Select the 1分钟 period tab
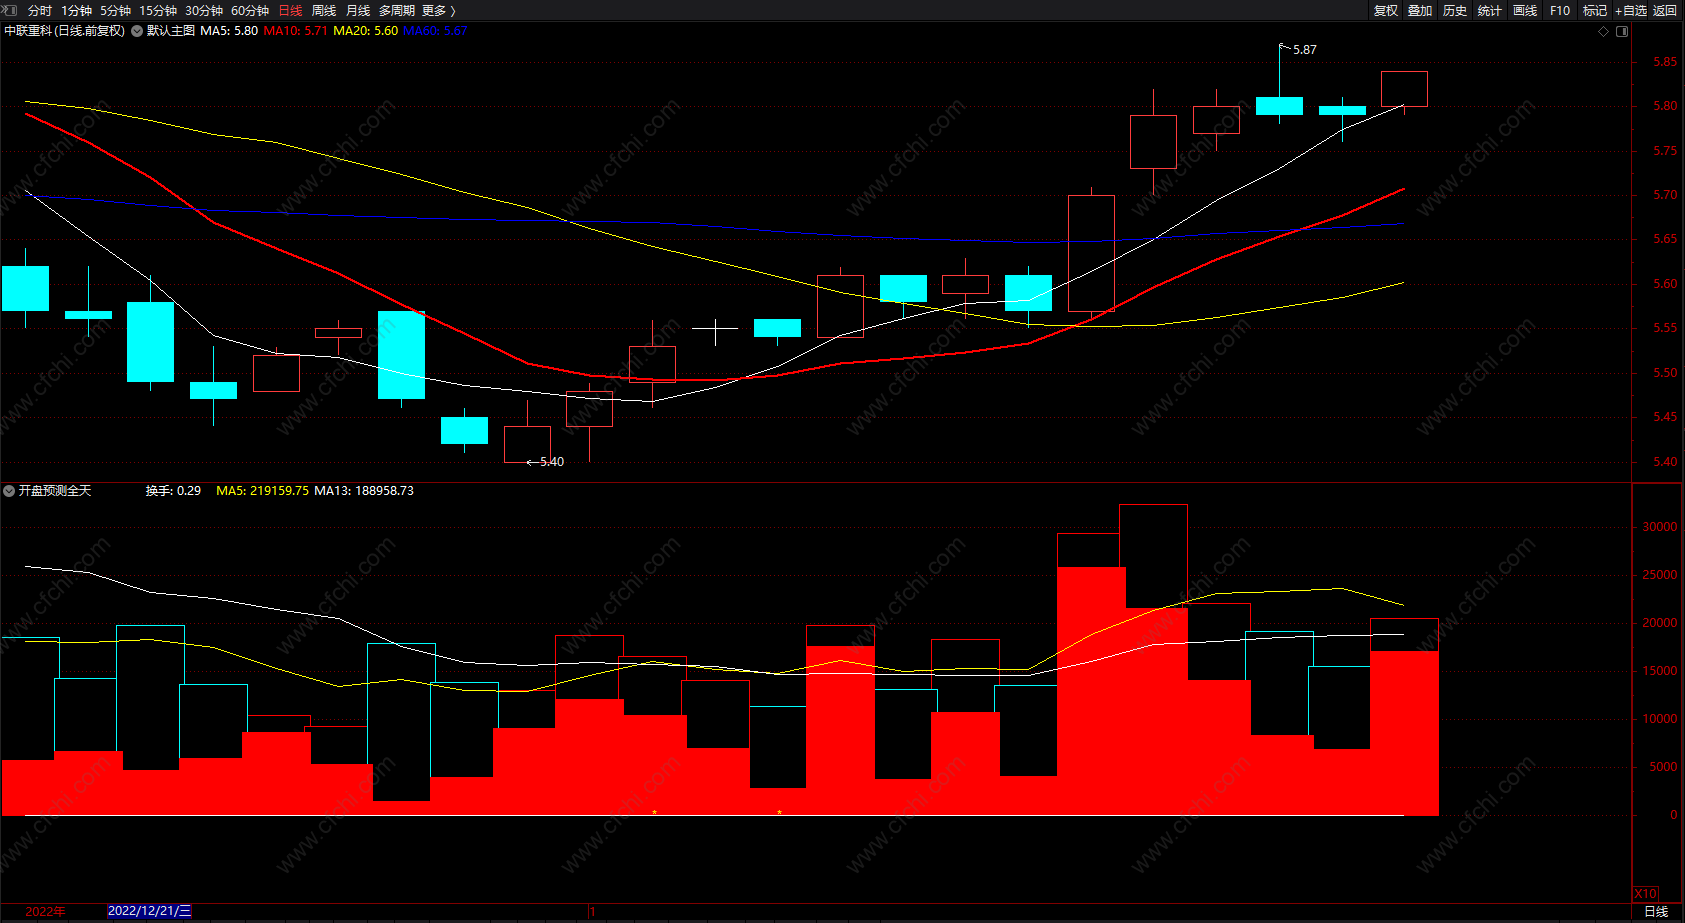 76,10
